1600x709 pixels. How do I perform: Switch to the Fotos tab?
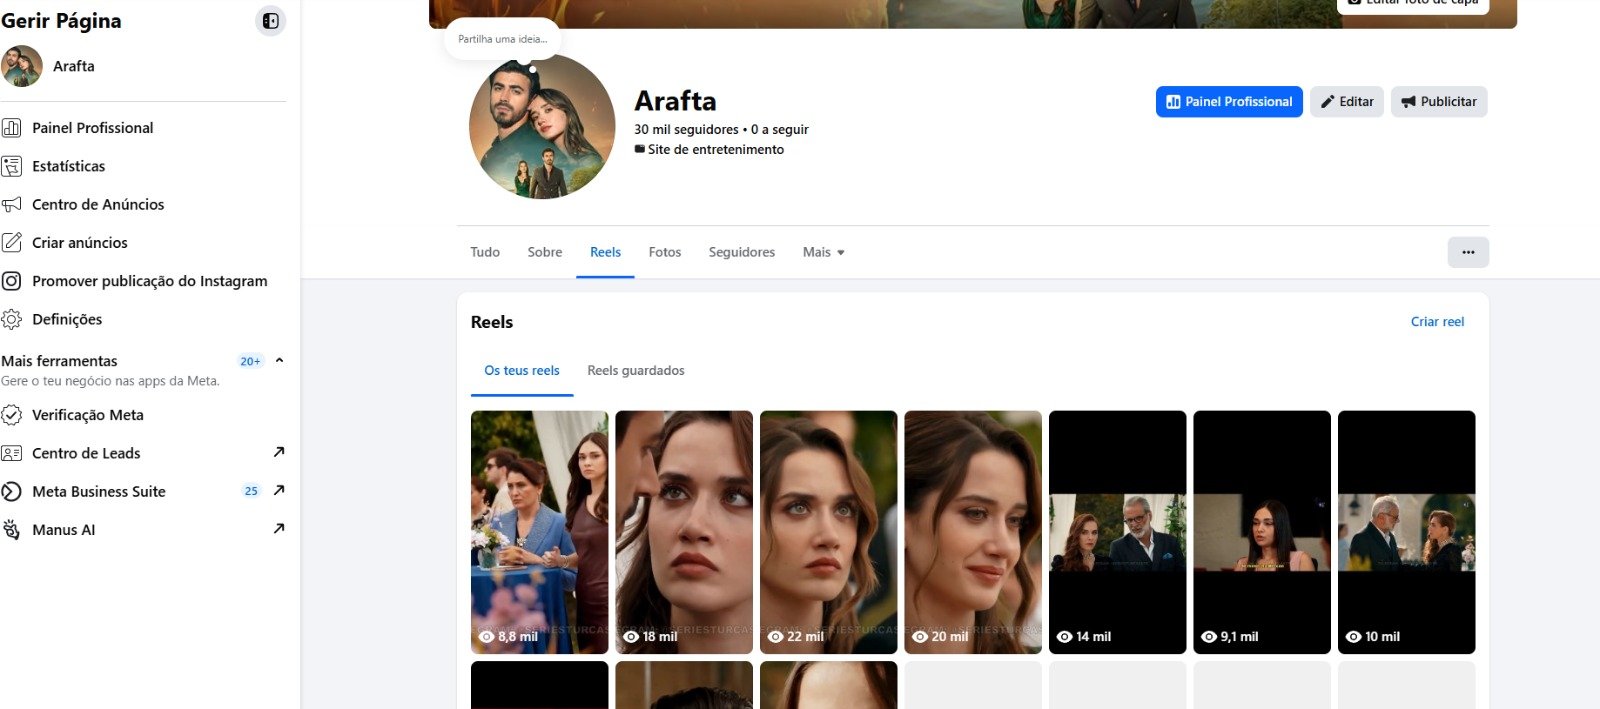tap(665, 252)
